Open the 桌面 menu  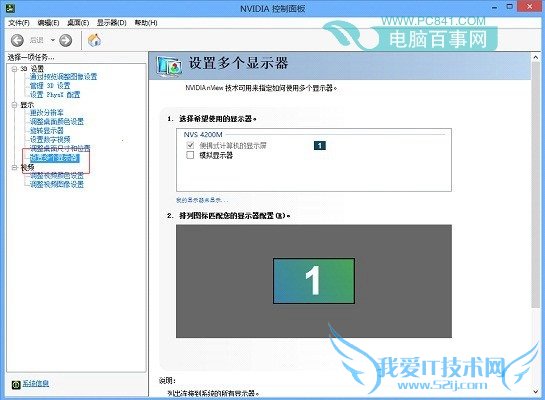coord(78,23)
